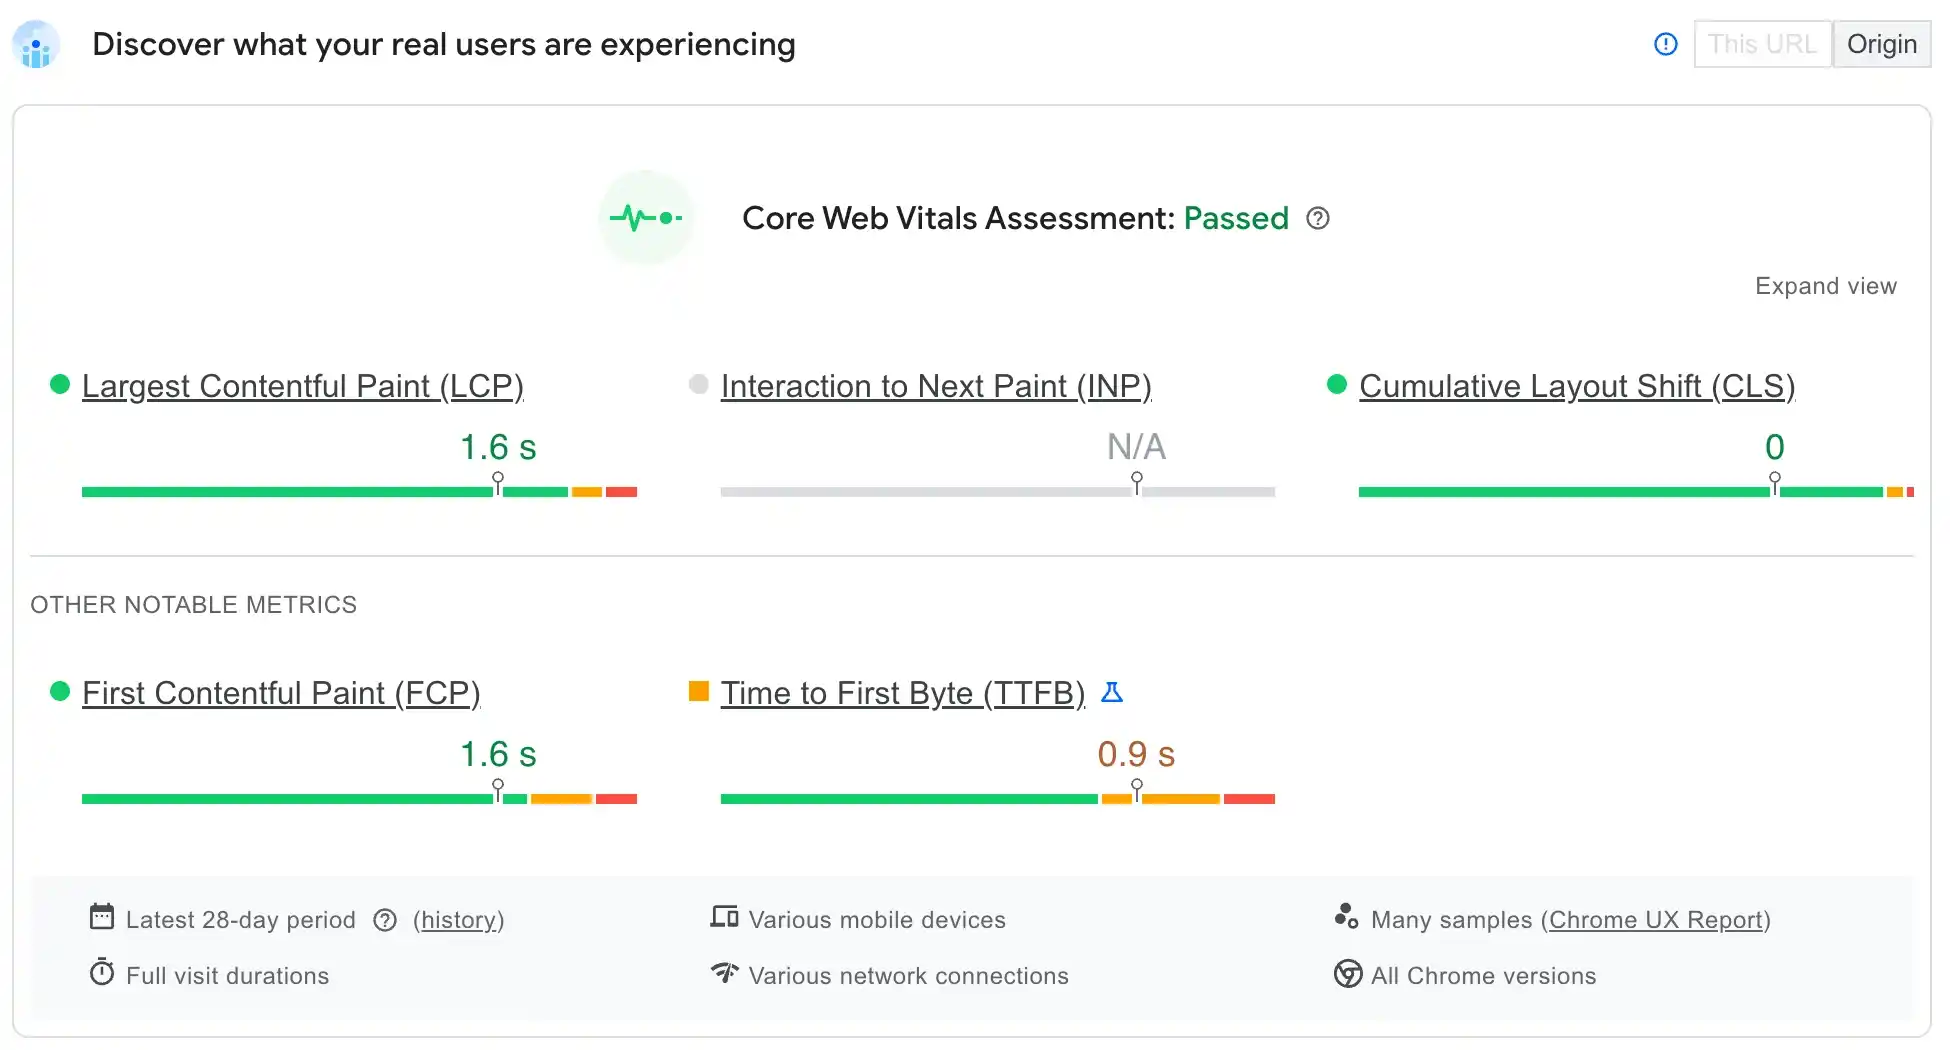Click the help icon after Latest 28-day period
Screen dimensions: 1950x1050
pos(385,920)
